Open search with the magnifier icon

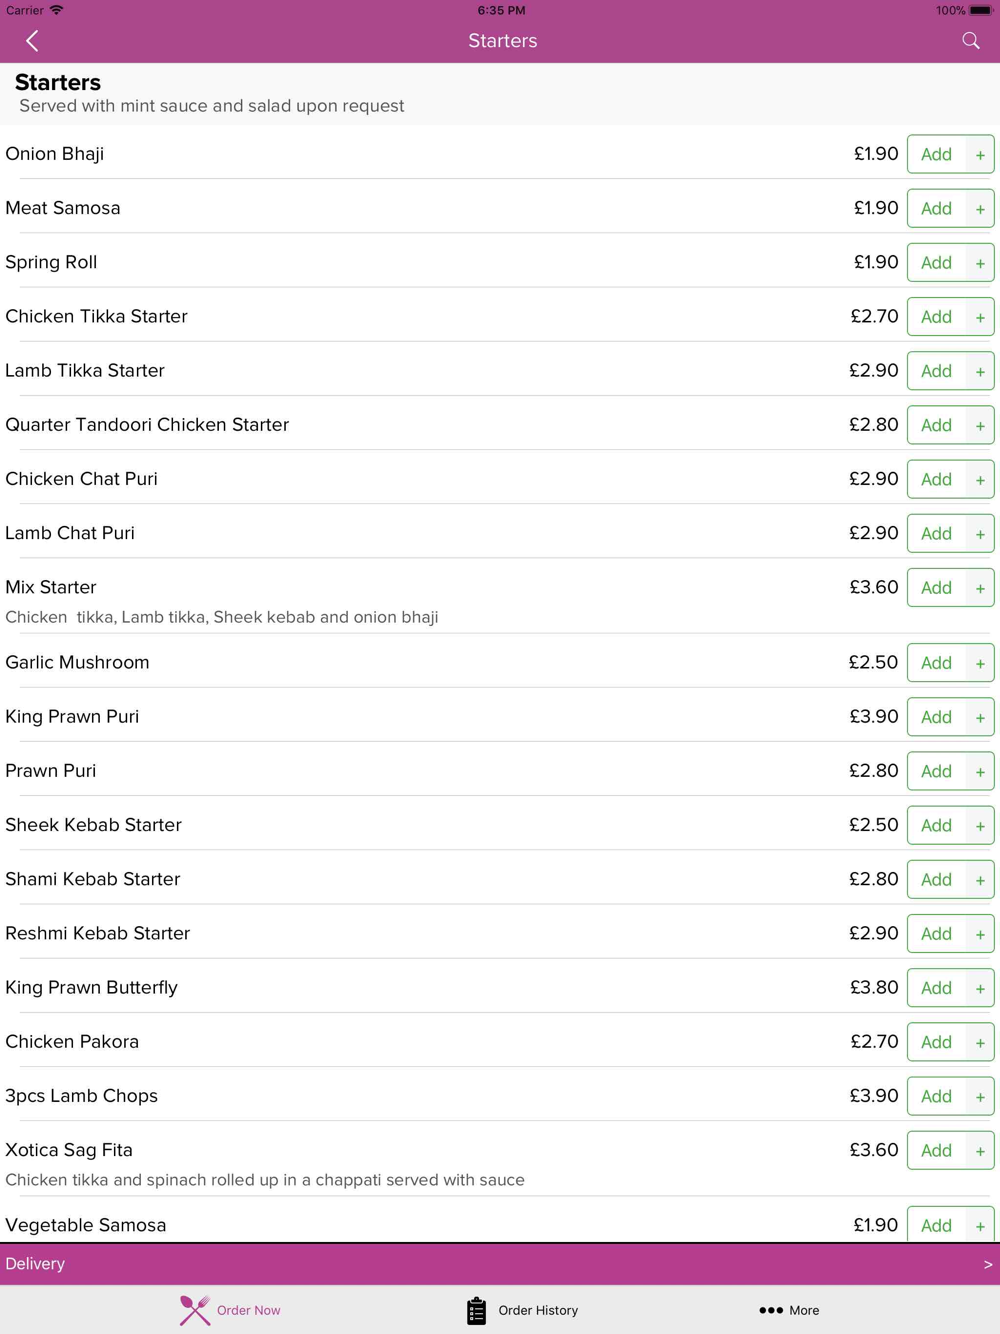click(x=970, y=41)
